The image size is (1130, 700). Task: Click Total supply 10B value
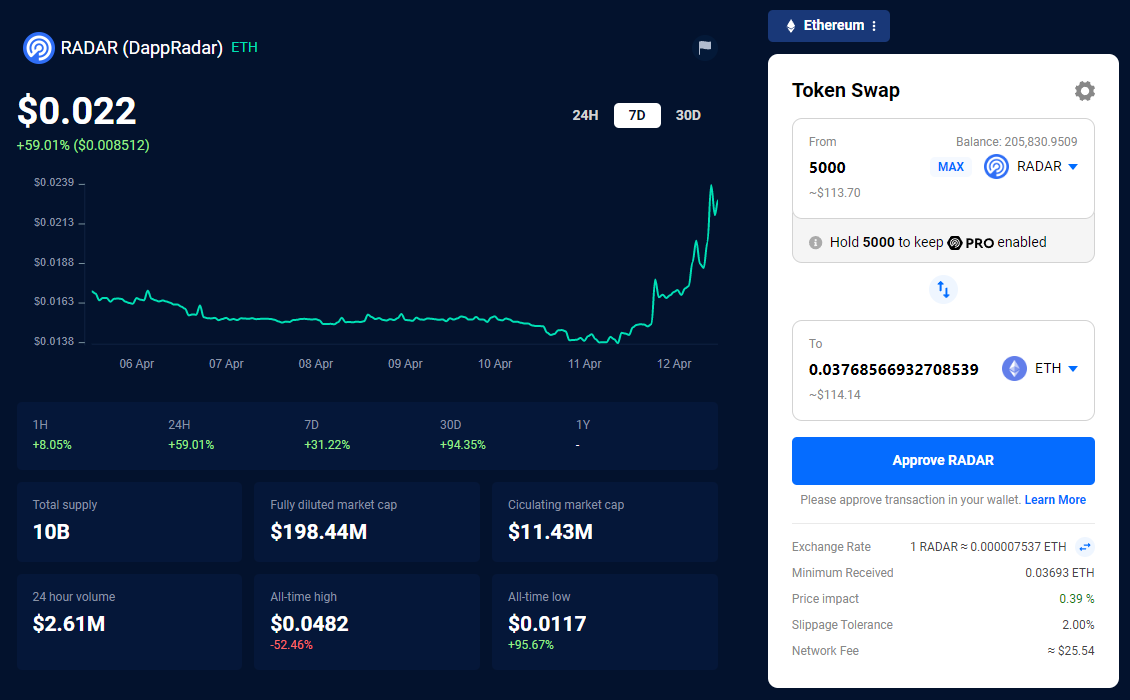click(x=51, y=532)
